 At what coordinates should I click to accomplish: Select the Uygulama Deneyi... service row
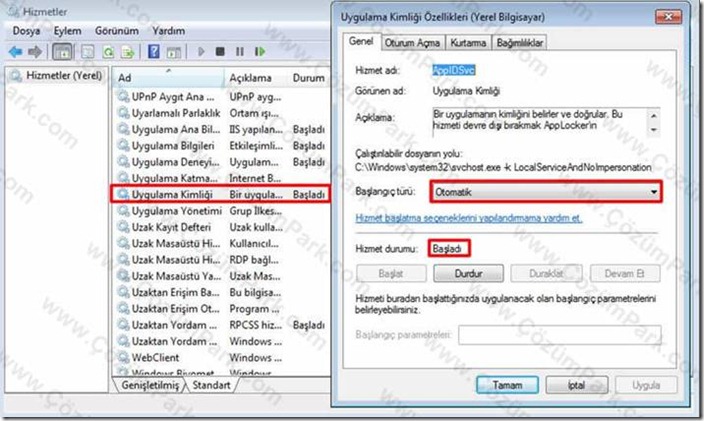coord(220,162)
